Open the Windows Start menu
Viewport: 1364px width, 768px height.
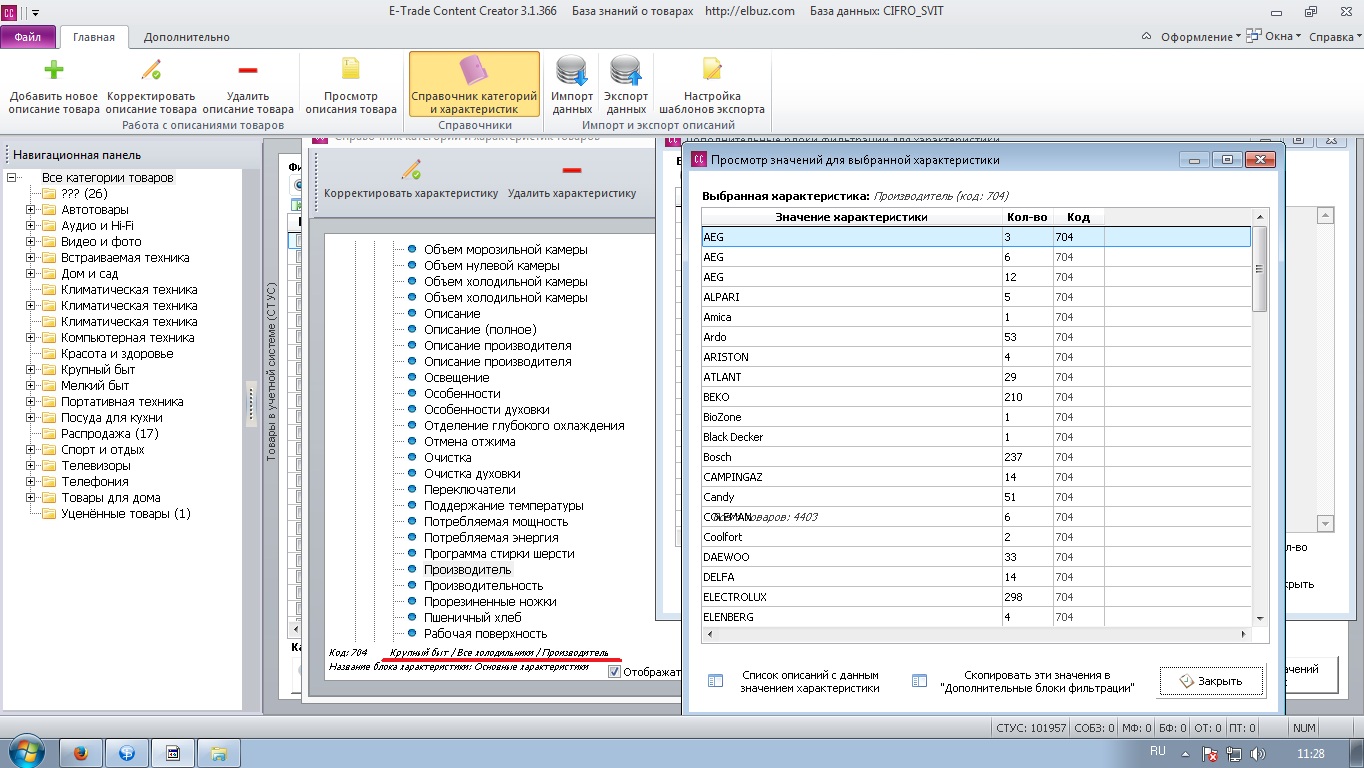(24, 751)
